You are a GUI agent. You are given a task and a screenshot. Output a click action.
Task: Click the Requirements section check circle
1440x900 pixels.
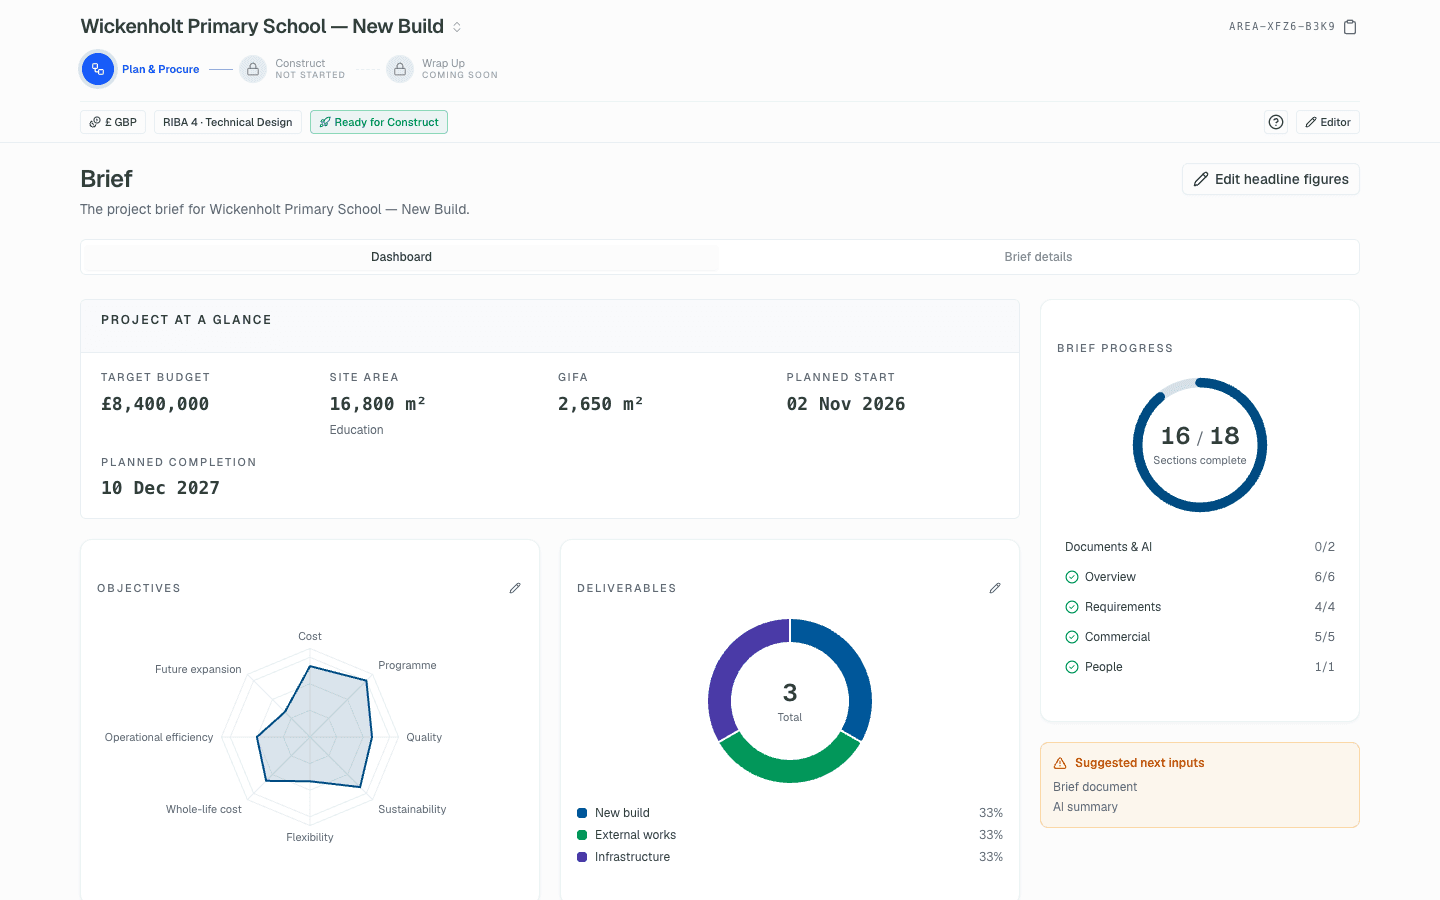click(x=1072, y=607)
